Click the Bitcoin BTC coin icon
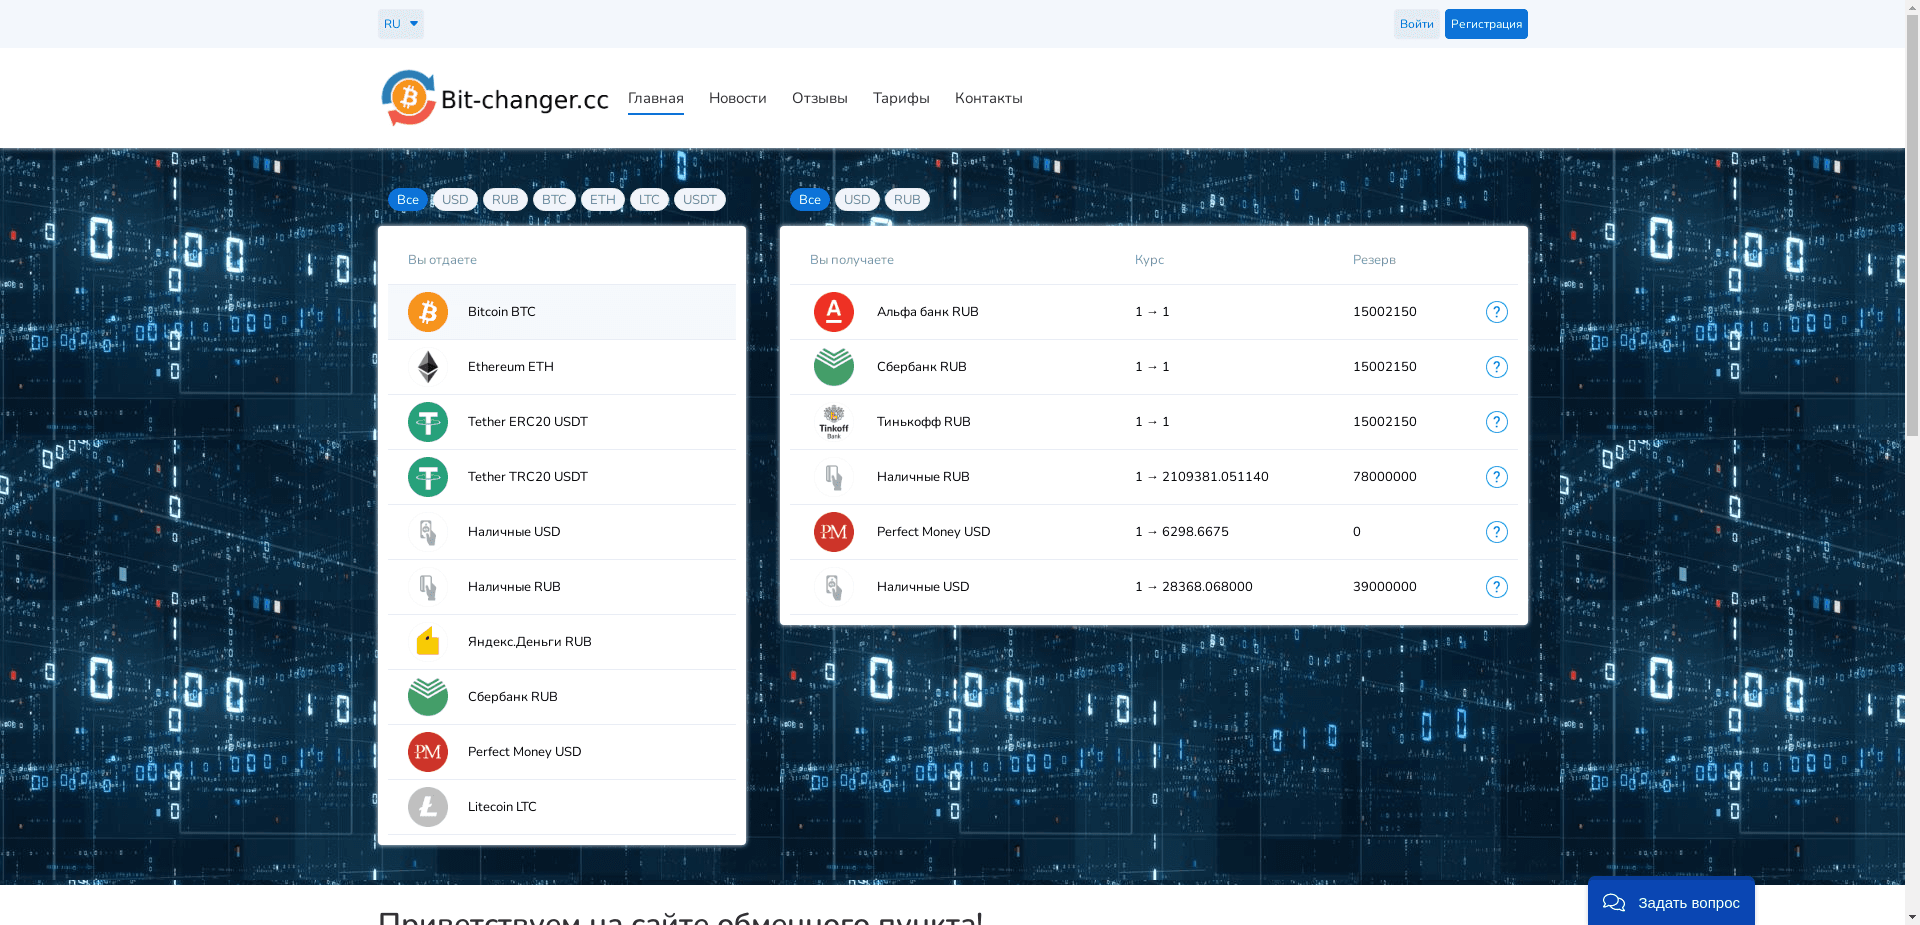 (427, 312)
